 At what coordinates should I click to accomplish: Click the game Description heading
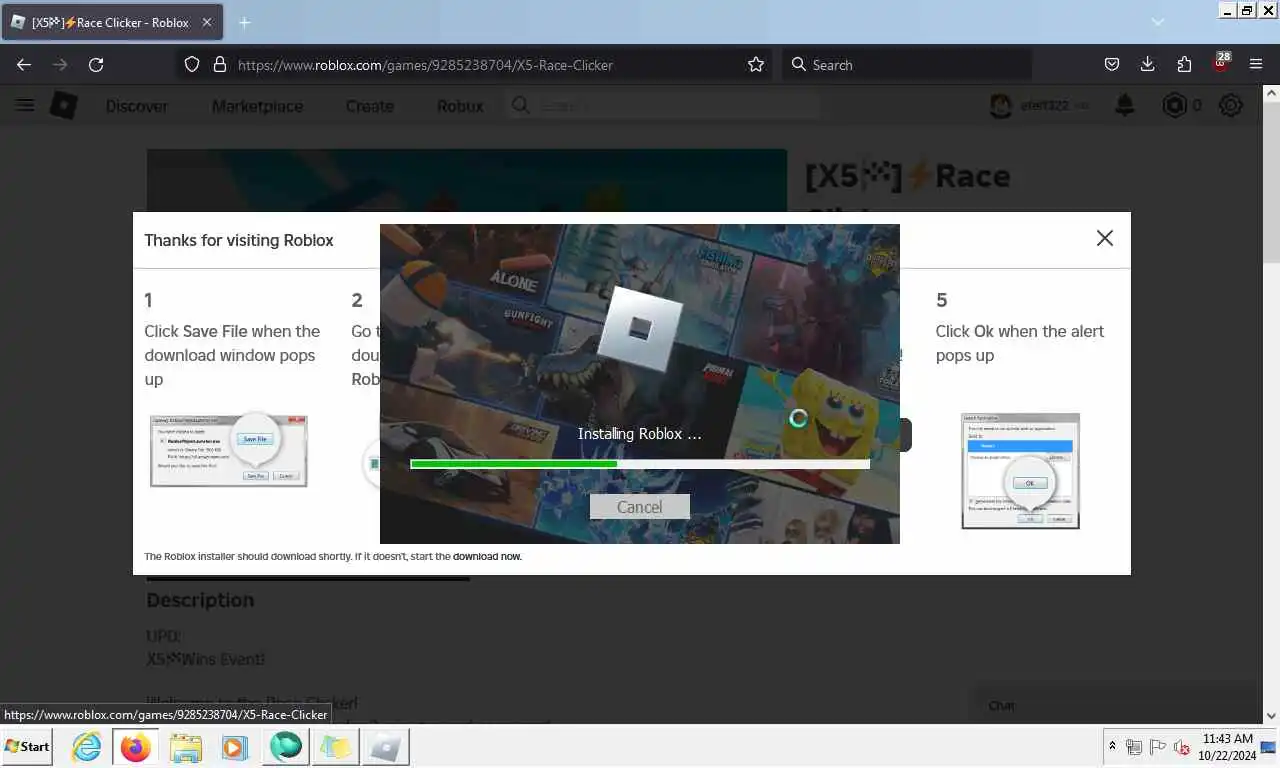pyautogui.click(x=200, y=600)
